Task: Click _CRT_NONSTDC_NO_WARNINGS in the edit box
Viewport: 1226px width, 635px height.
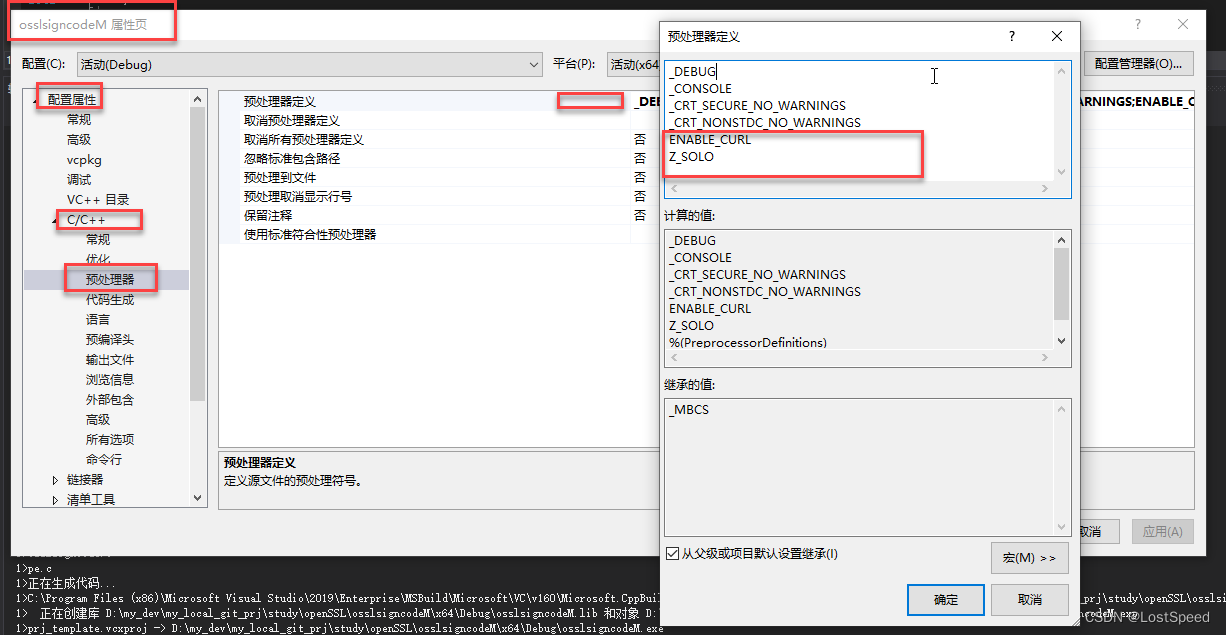Action: click(764, 123)
